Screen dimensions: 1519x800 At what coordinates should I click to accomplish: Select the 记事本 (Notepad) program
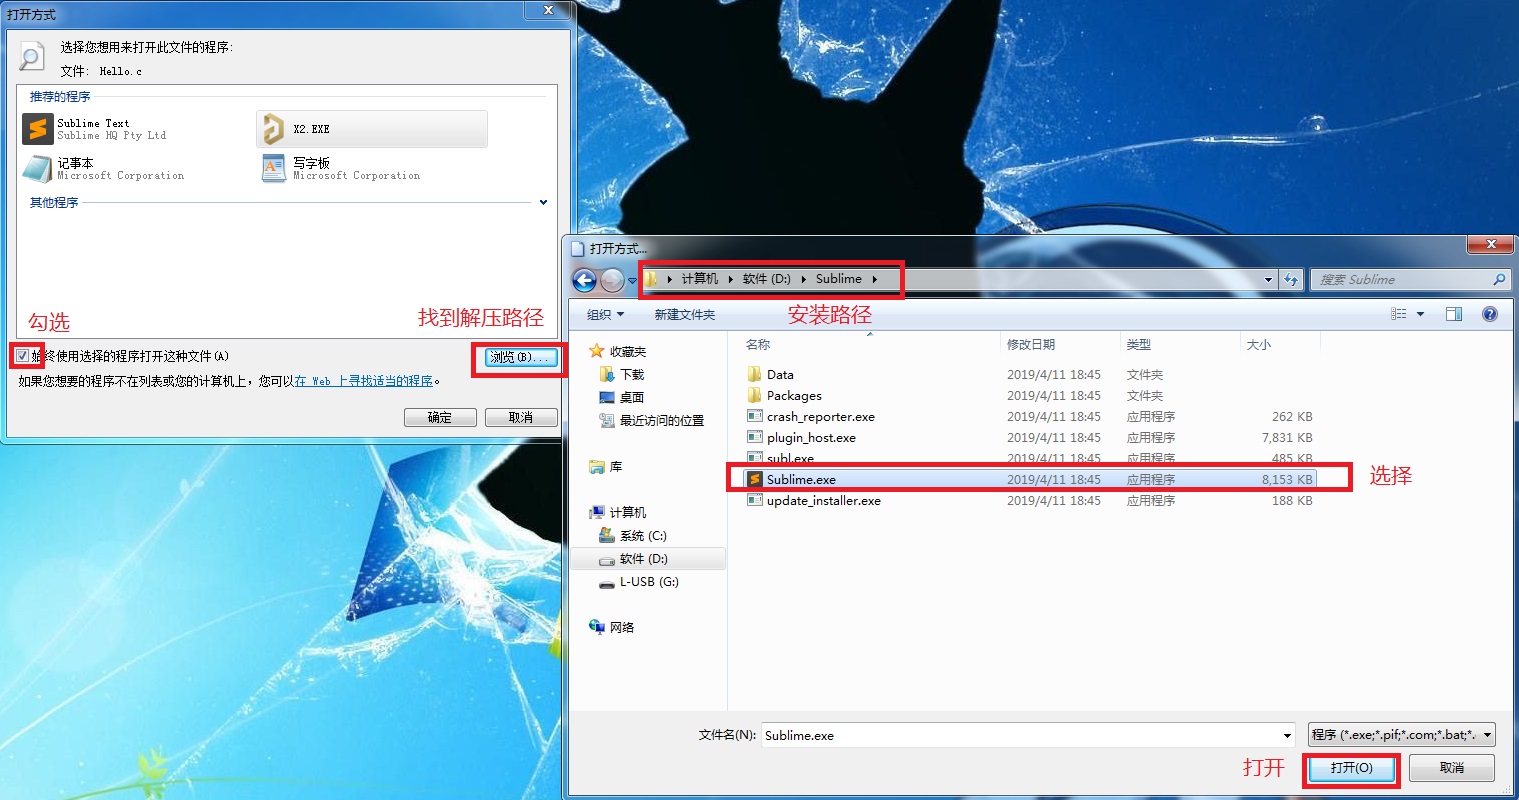(x=103, y=169)
